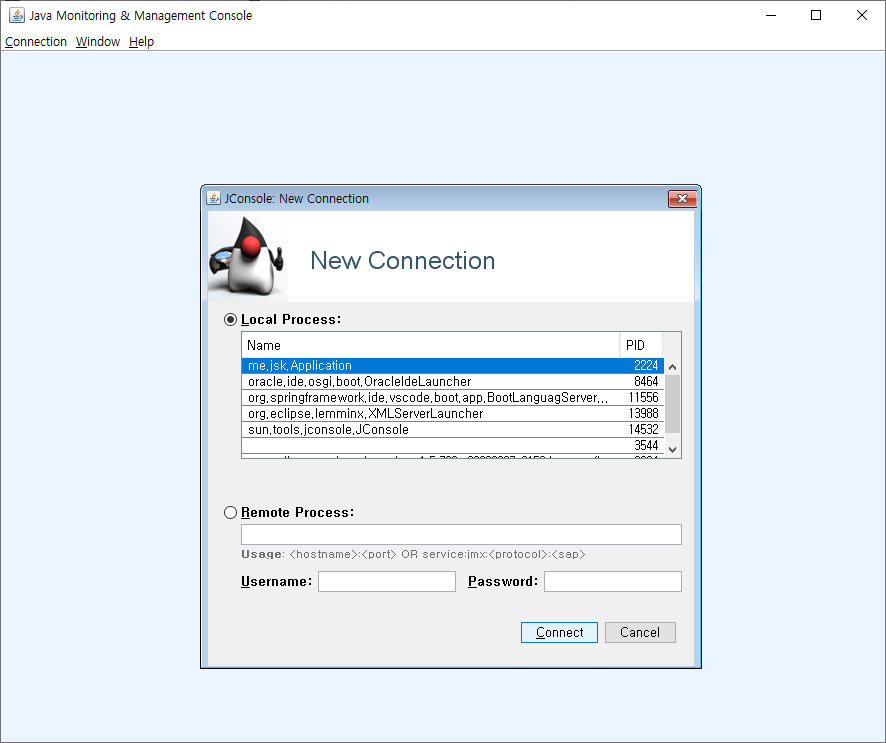Maximize the Java Monitoring Console window
Viewport: 886px width, 743px height.
[816, 15]
